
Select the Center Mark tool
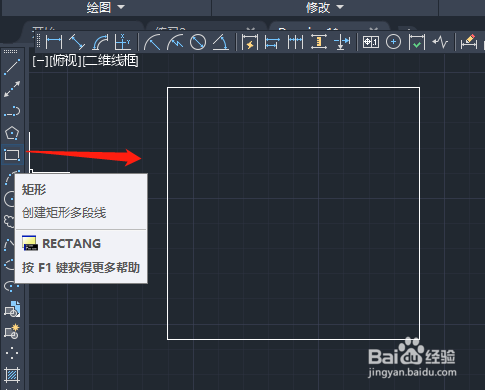click(x=394, y=42)
